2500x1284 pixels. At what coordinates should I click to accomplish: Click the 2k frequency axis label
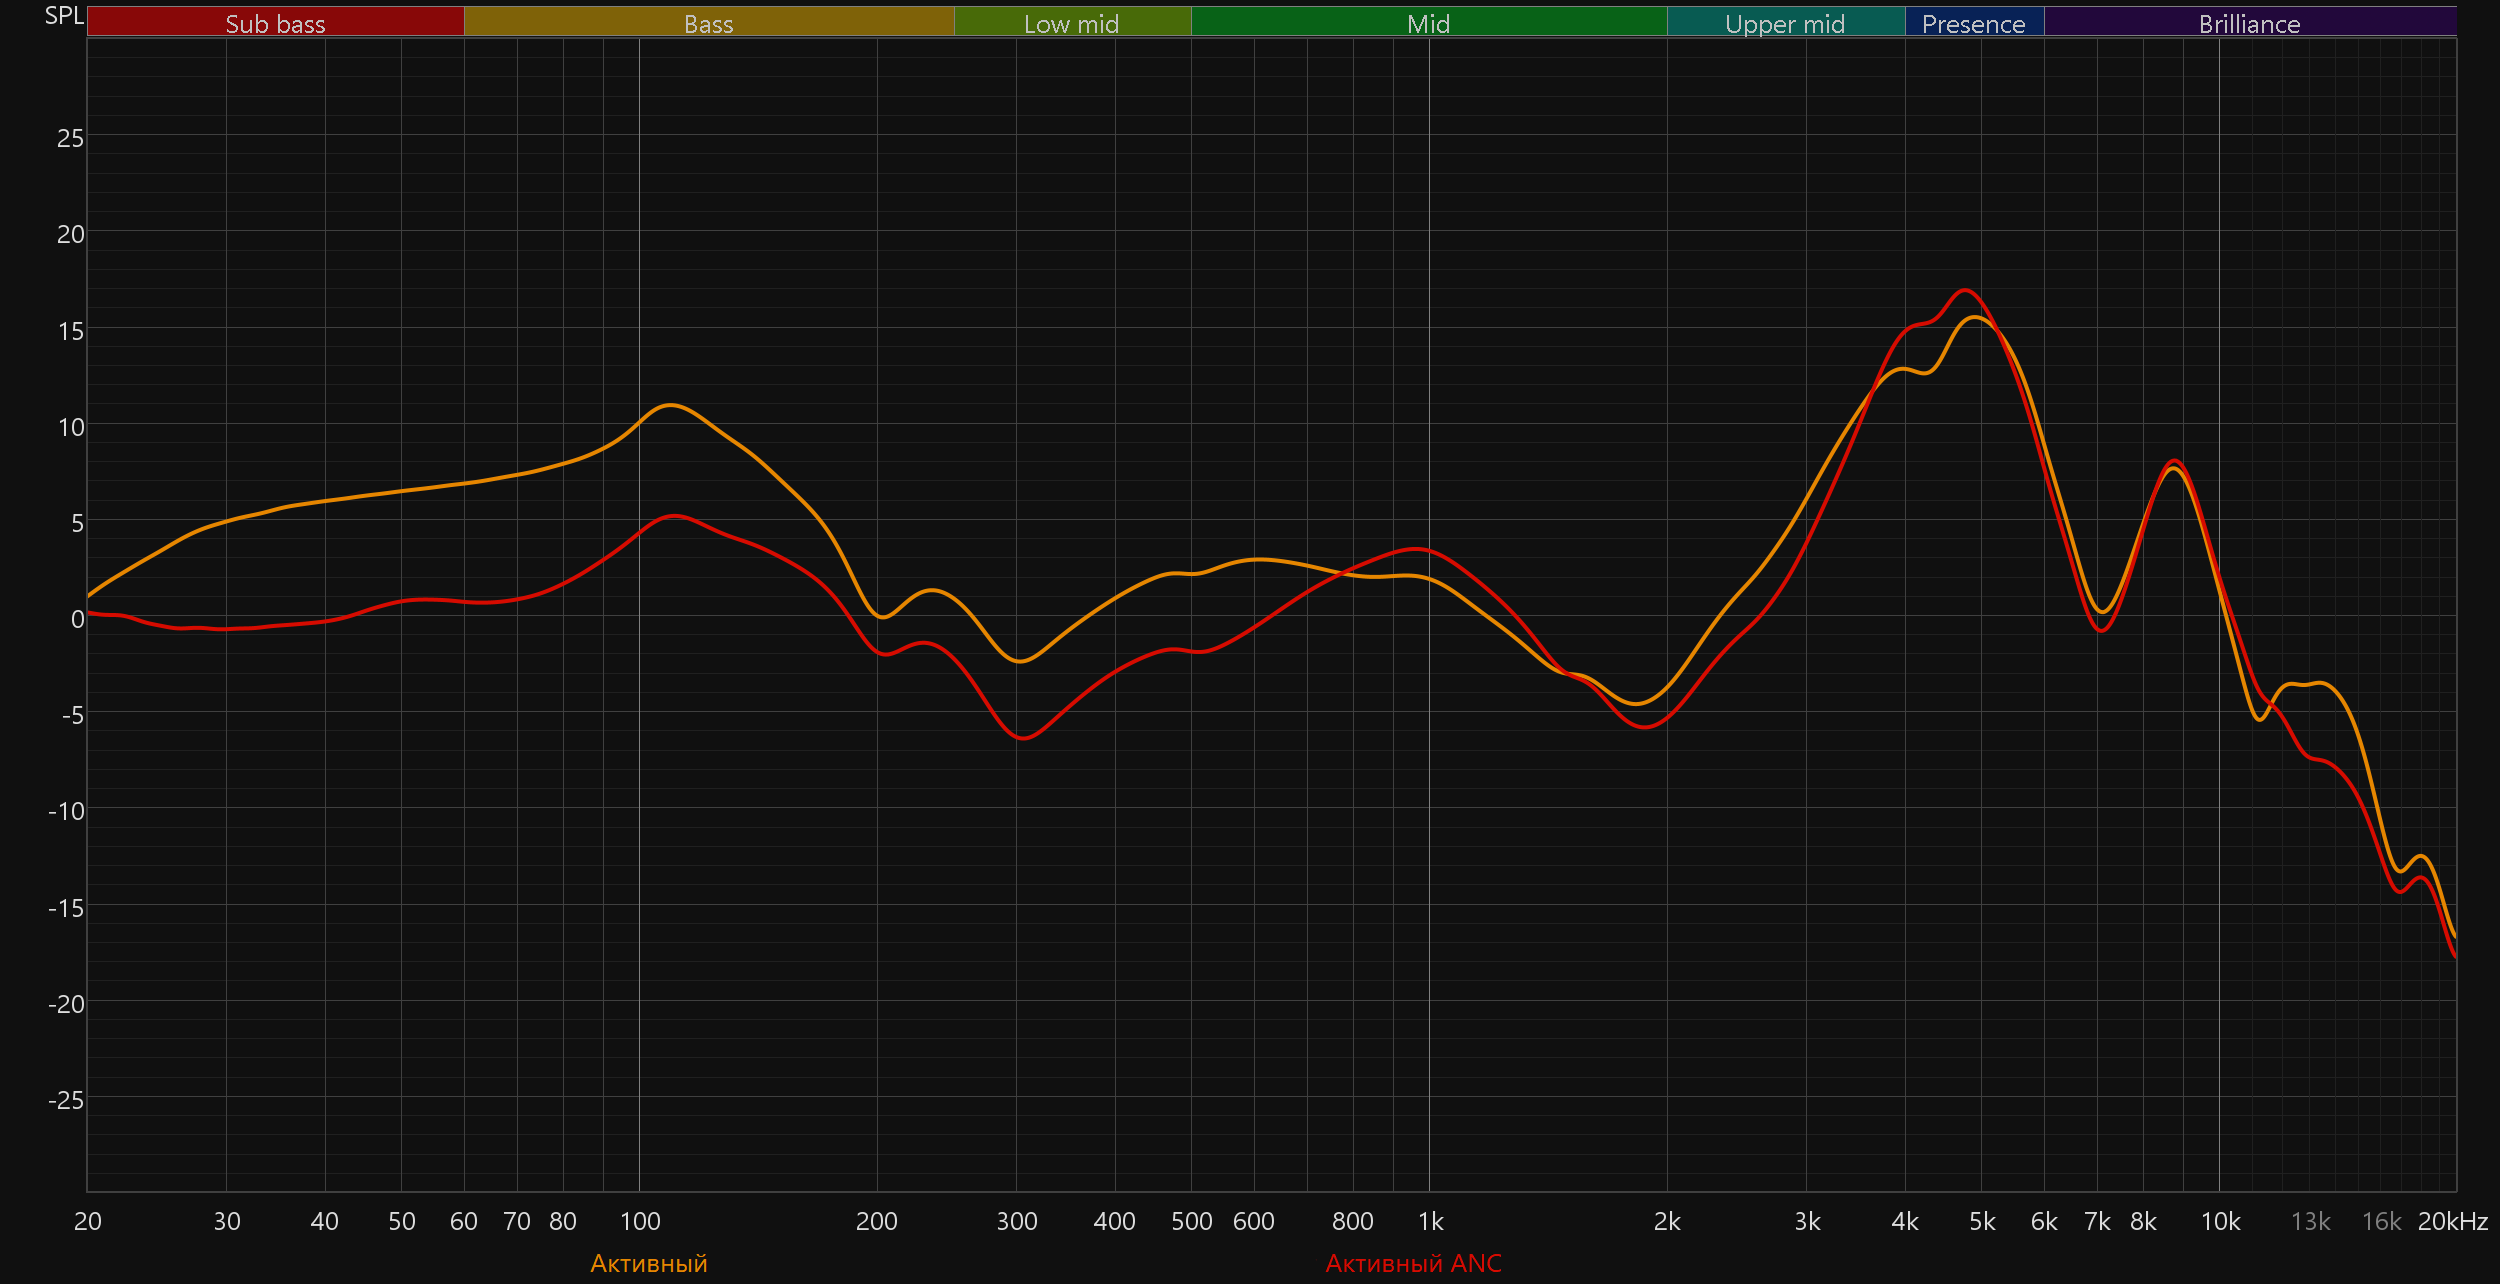(1667, 1221)
